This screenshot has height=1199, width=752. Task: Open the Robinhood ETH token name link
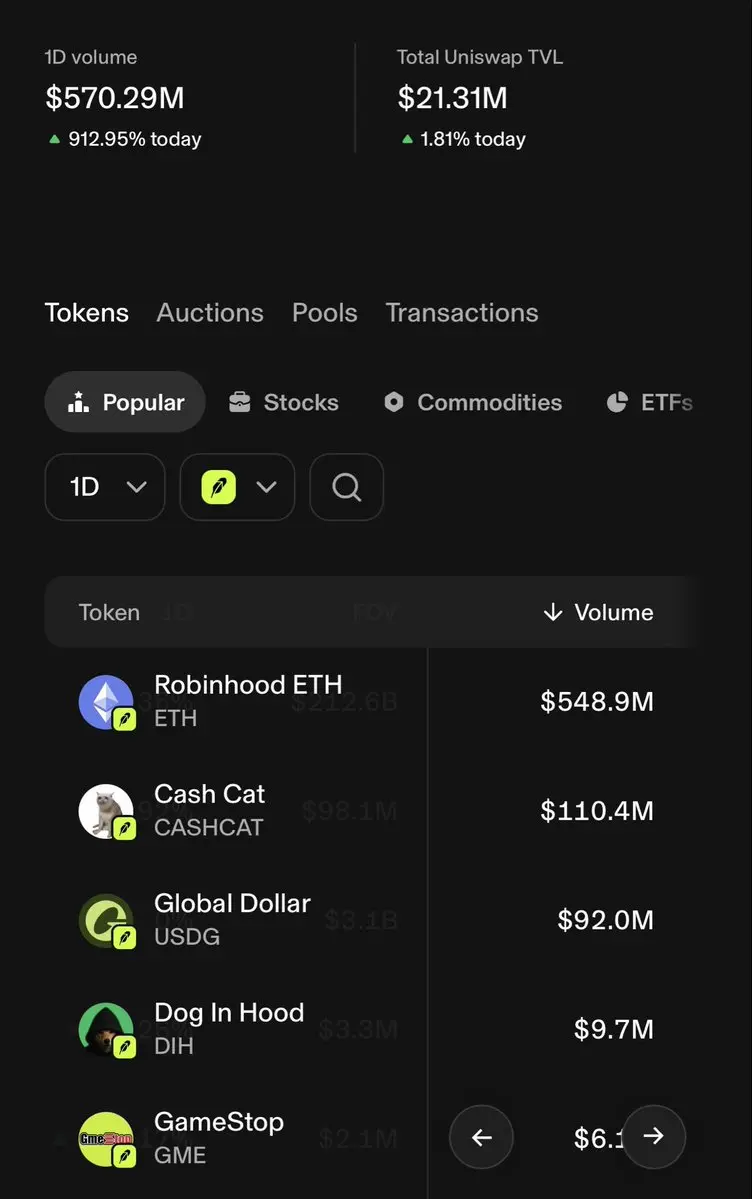click(248, 684)
